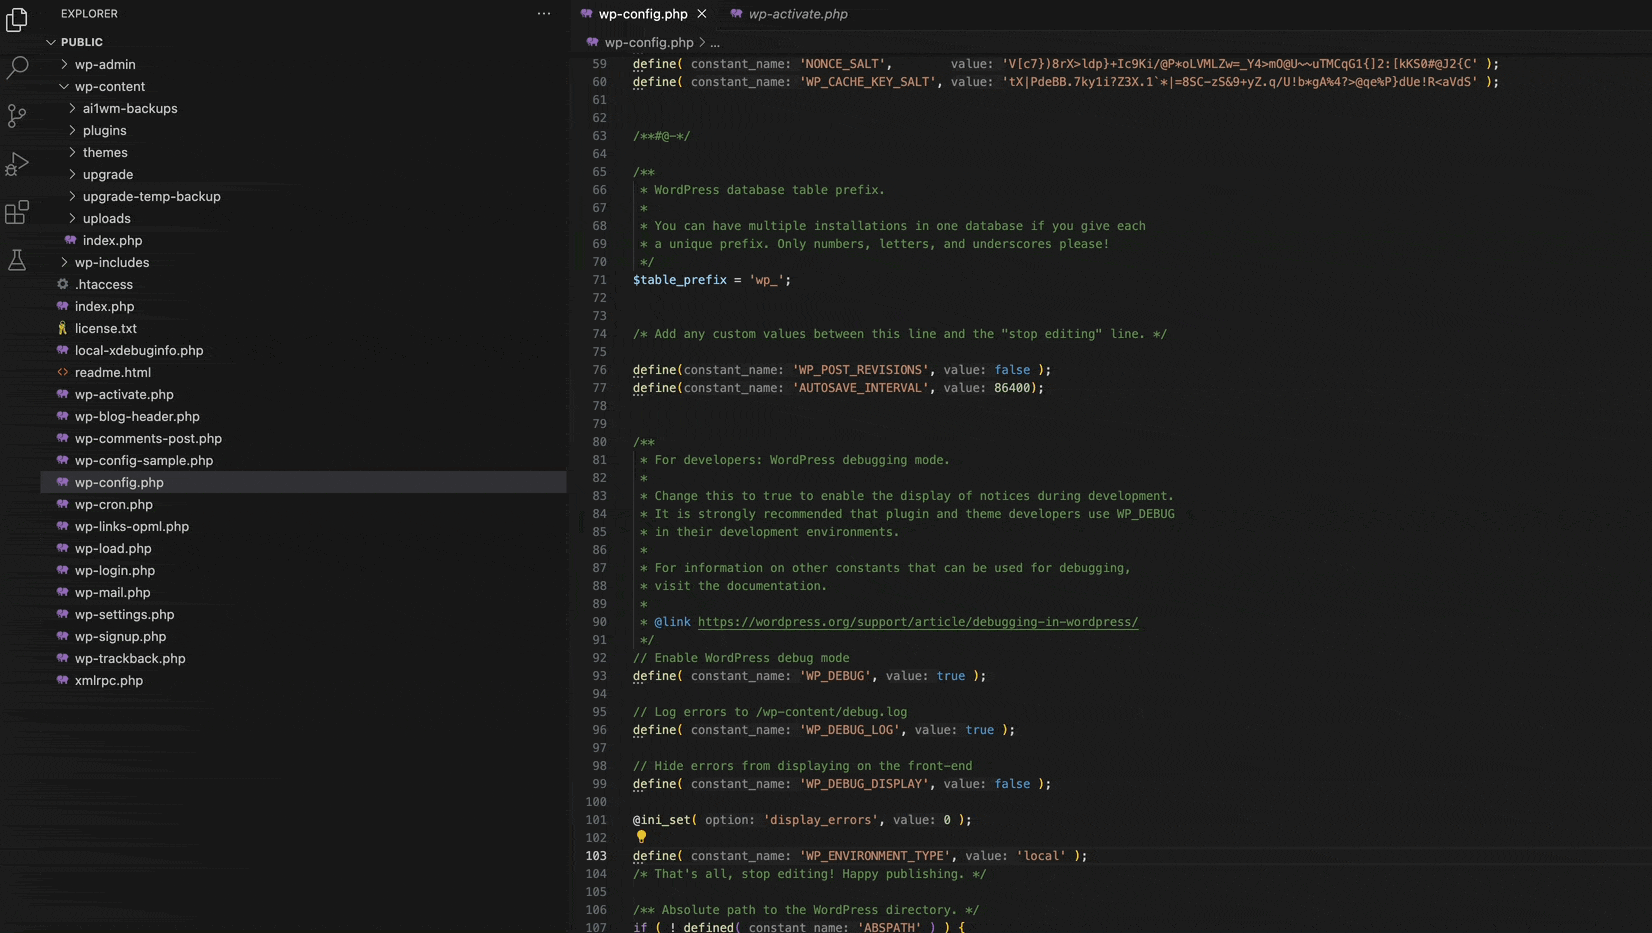
Task: Open wp-settings.php file
Action: point(124,614)
